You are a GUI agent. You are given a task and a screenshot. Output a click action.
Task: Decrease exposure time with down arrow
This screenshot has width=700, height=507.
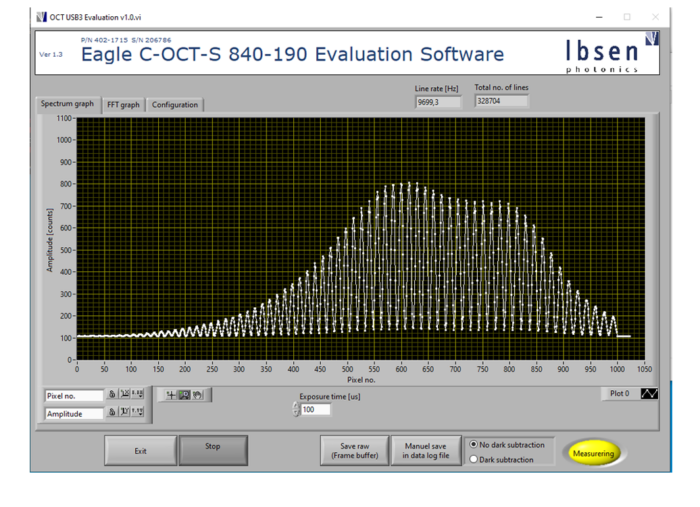tap(296, 413)
